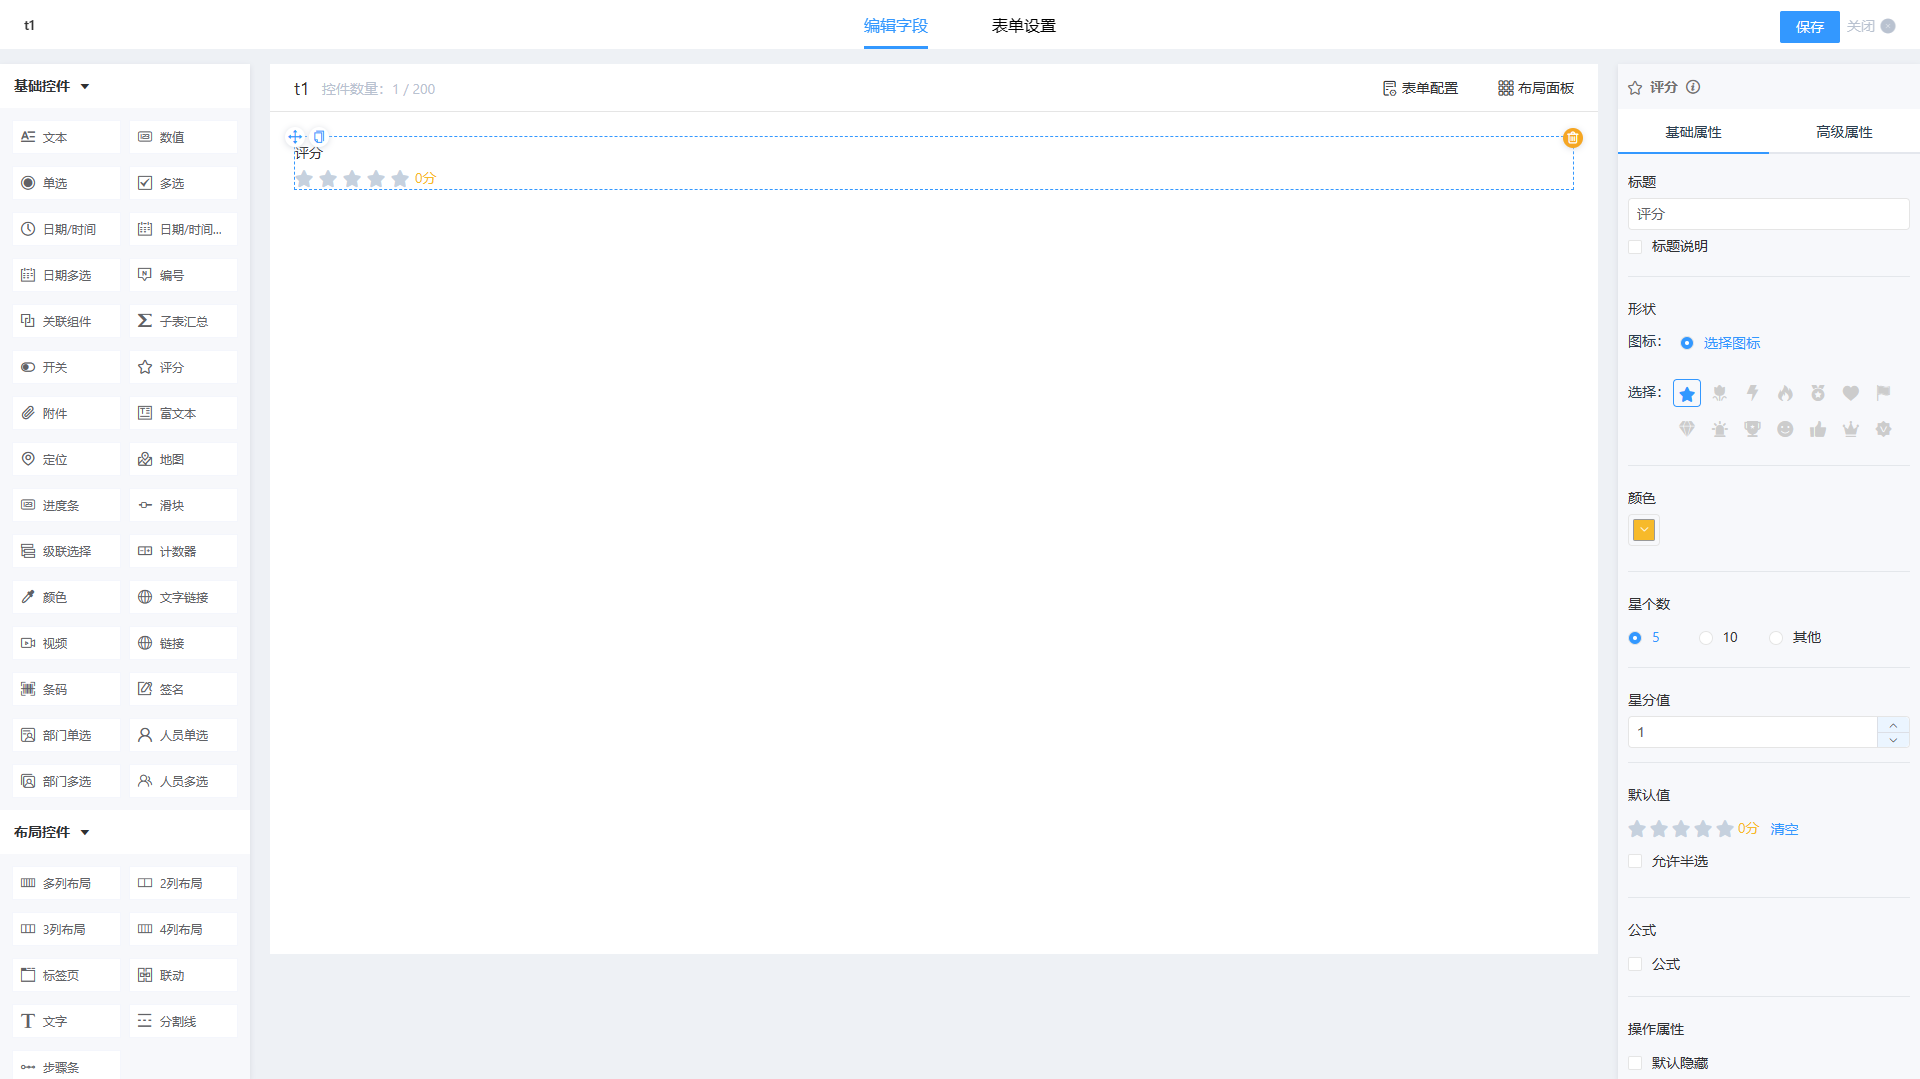This screenshot has width=1920, height=1079.
Task: Choose the trophy rating icon
Action: (x=1752, y=429)
